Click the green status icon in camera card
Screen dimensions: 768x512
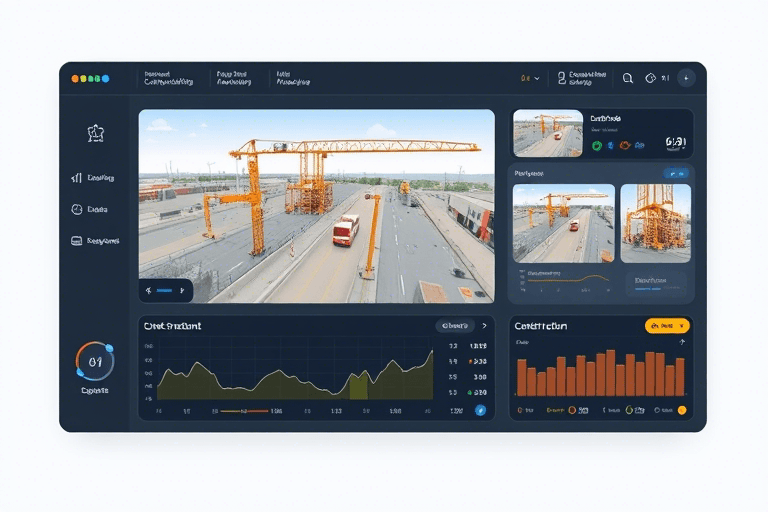[x=597, y=145]
